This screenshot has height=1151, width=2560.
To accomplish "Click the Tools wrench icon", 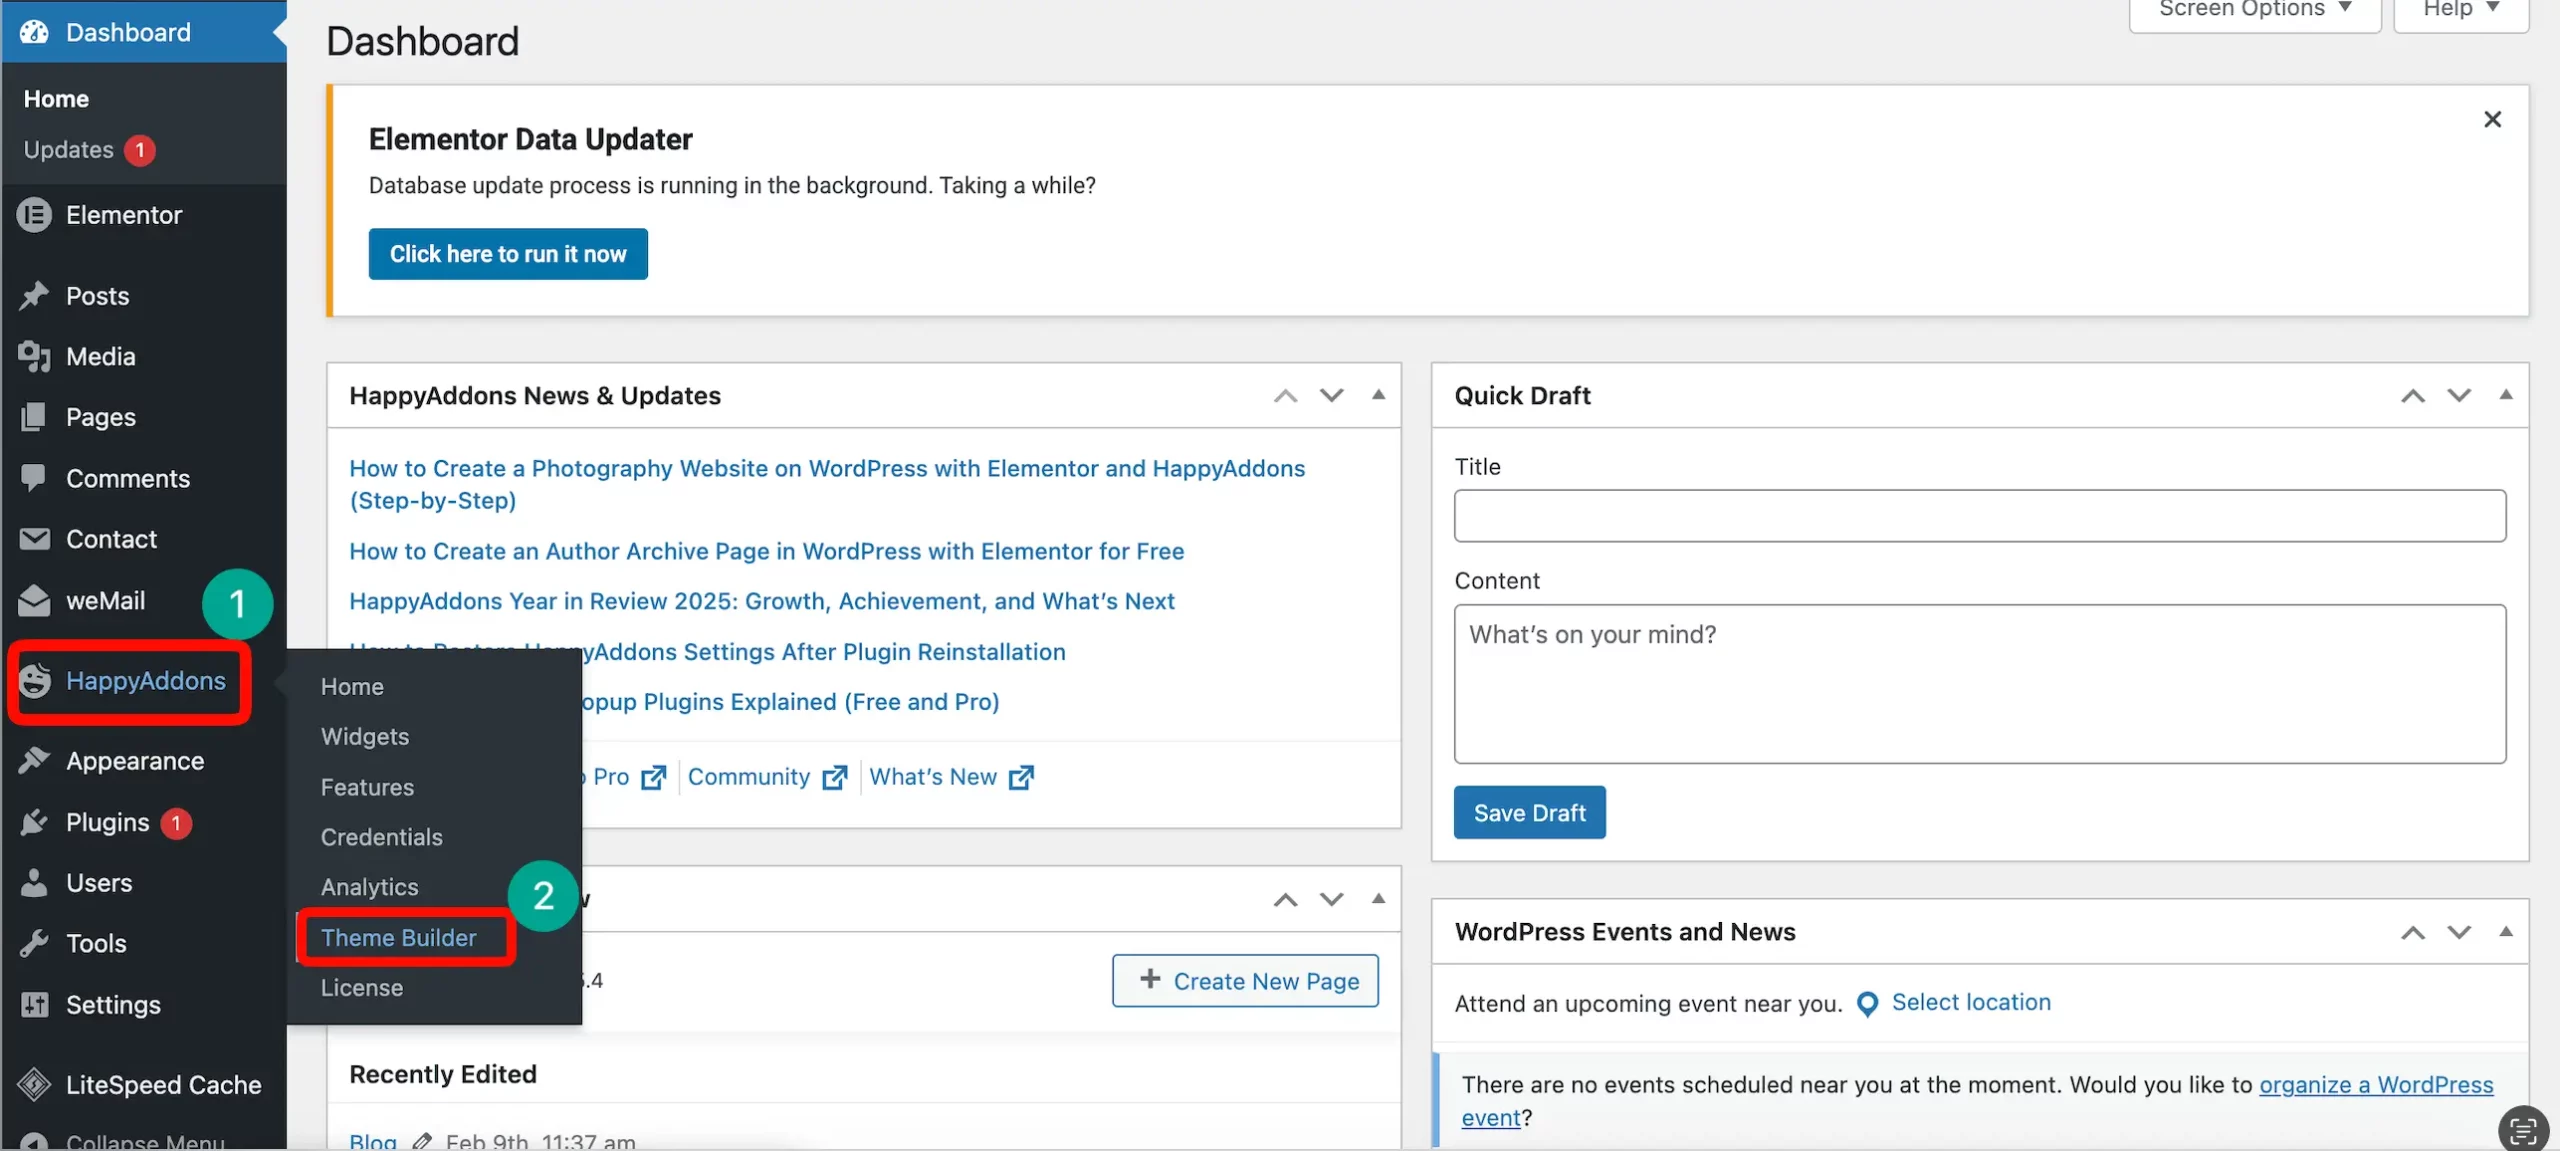I will (x=34, y=942).
